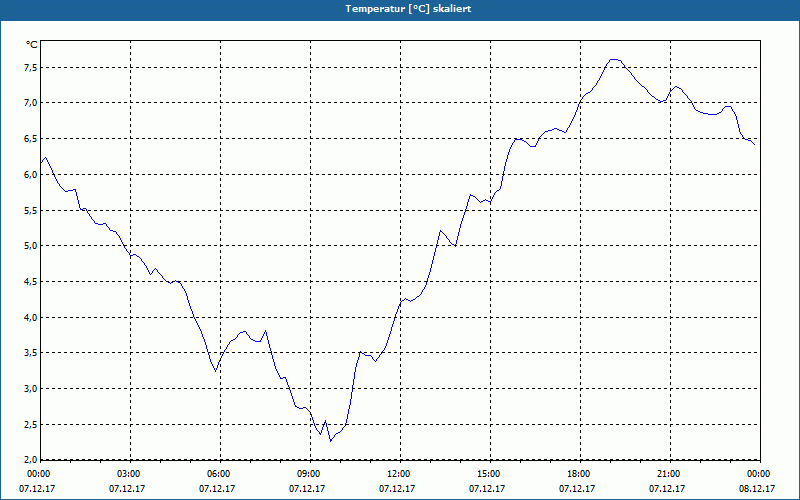Image resolution: width=800 pixels, height=500 pixels.
Task: Click the 09:00 time label
Action: click(310, 474)
